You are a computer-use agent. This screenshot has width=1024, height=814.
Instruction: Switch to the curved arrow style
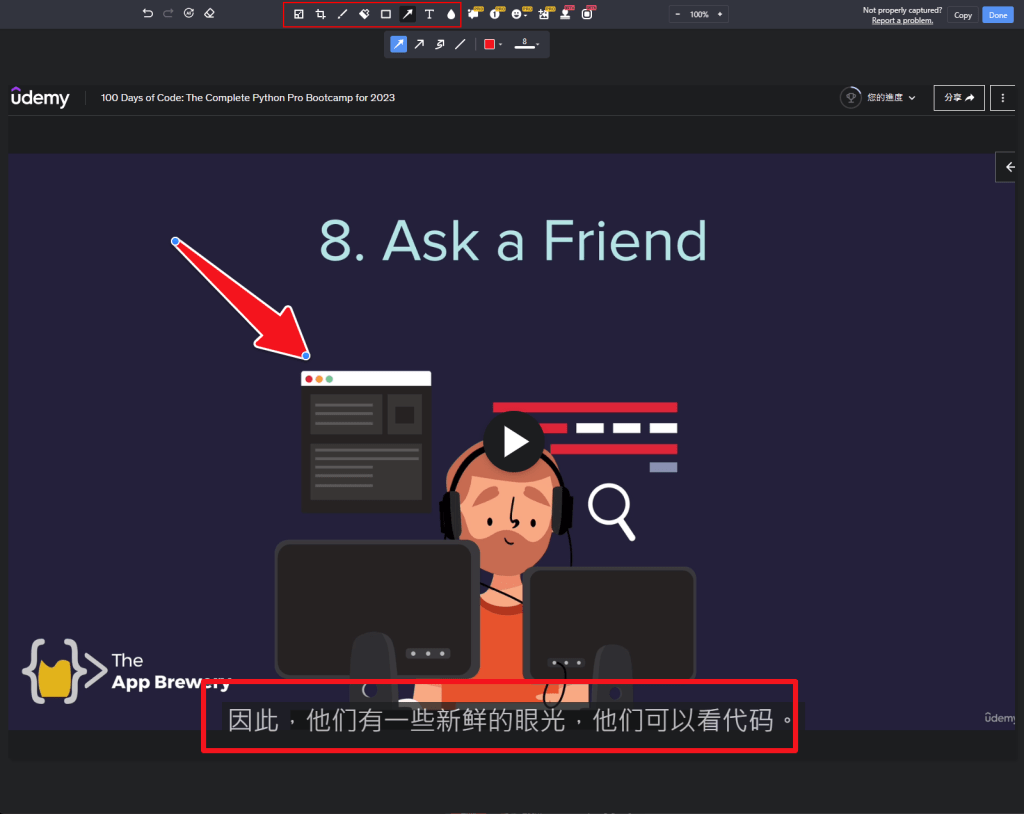440,44
